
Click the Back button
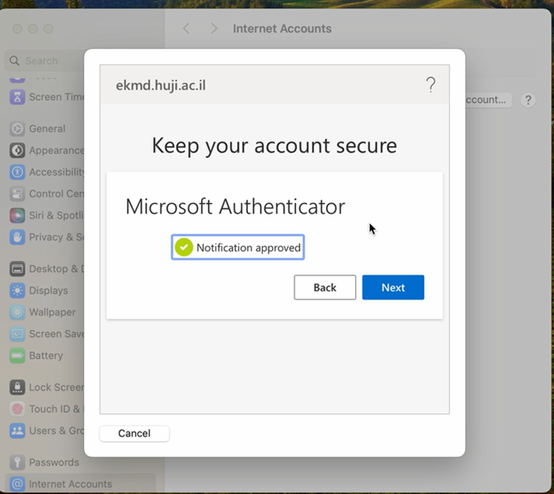(325, 287)
